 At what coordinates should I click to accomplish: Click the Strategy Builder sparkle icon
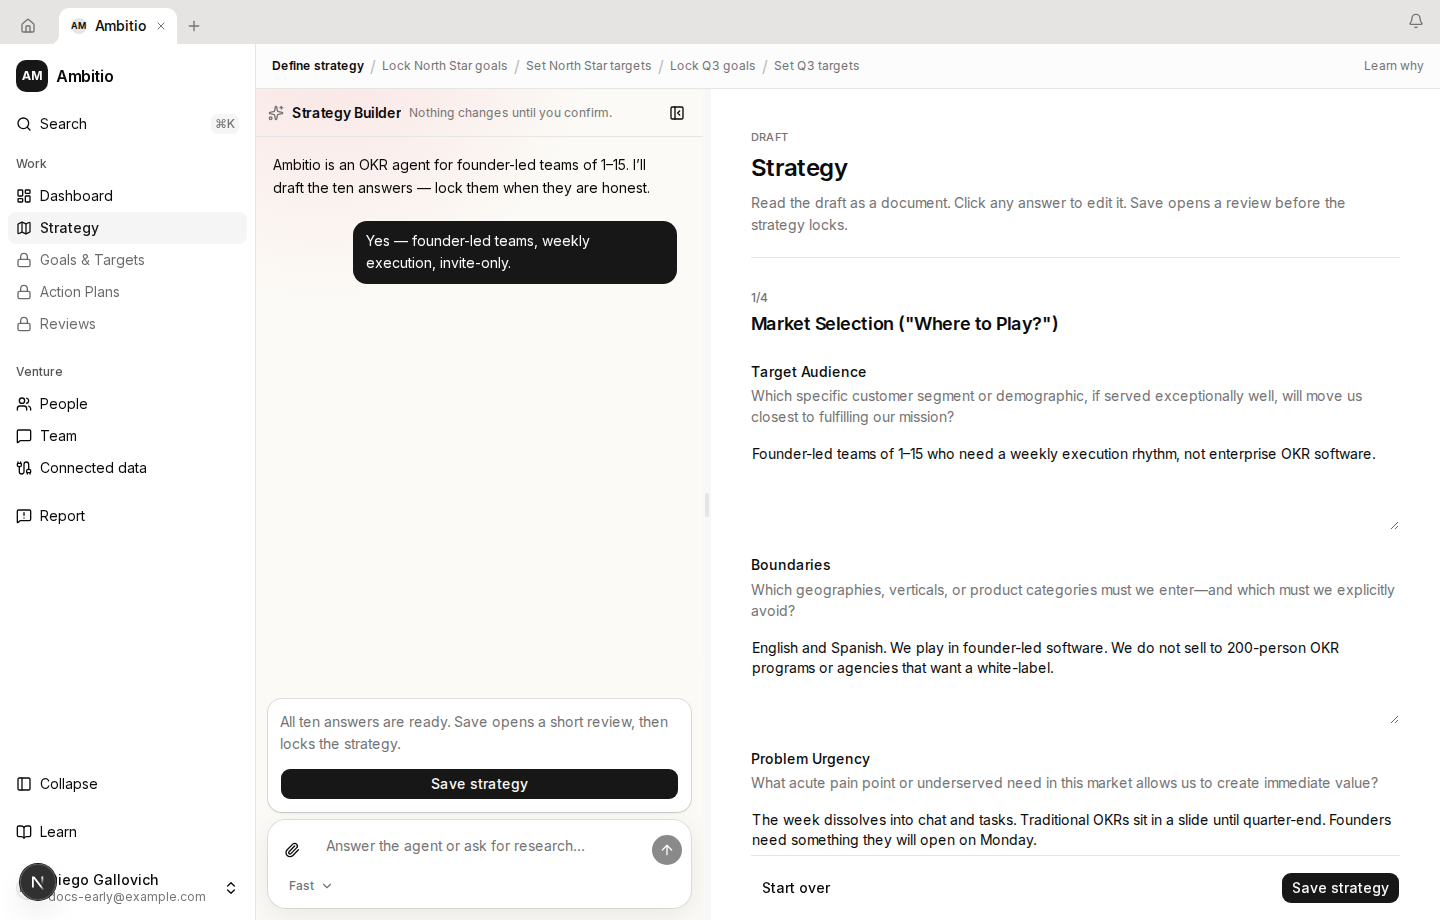point(276,113)
